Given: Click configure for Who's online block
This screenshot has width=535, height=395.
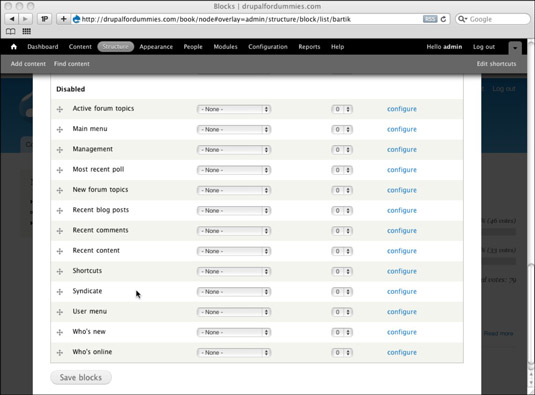Looking at the screenshot, I should point(402,352).
